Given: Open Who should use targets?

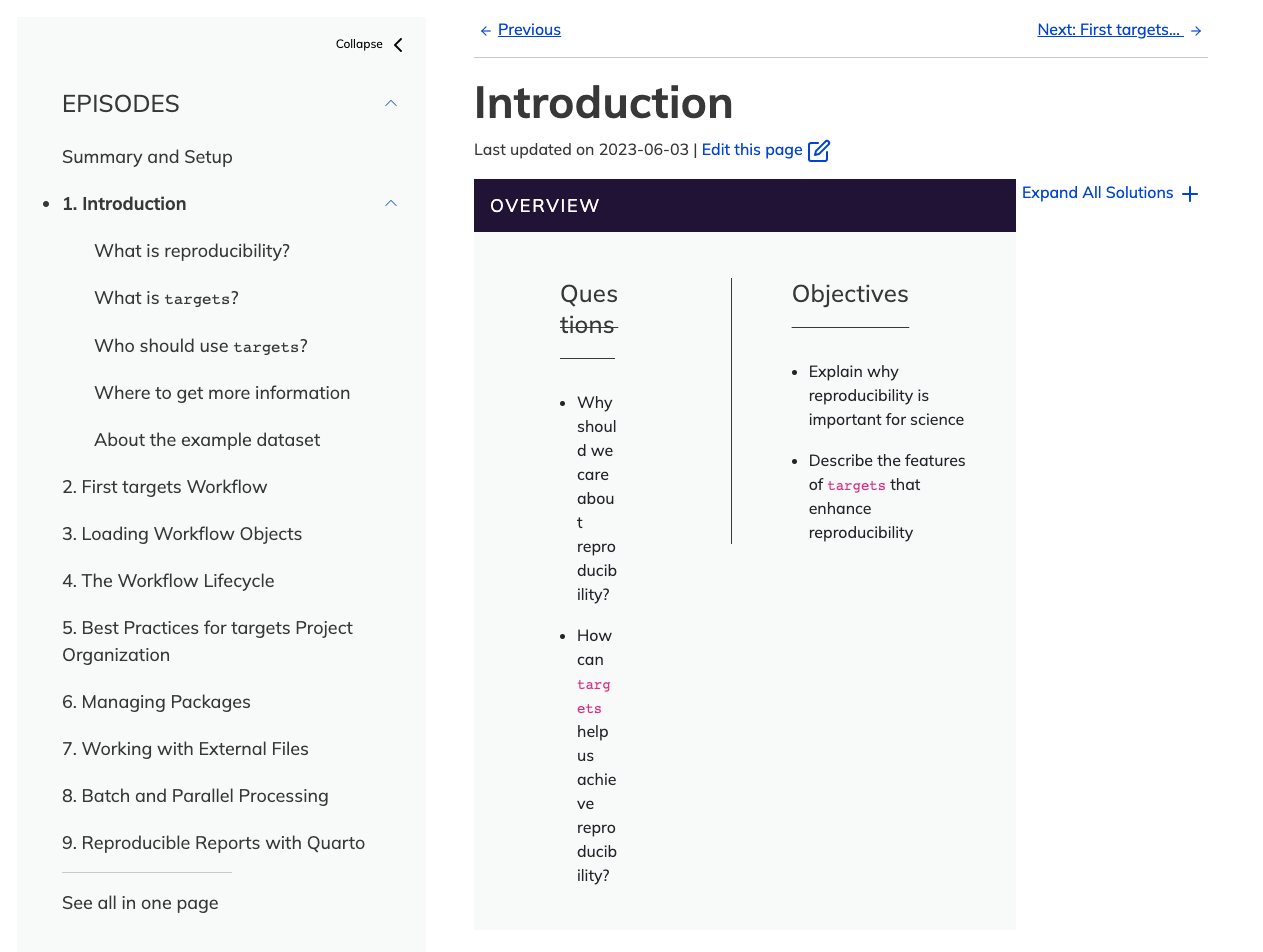Looking at the screenshot, I should pos(200,344).
